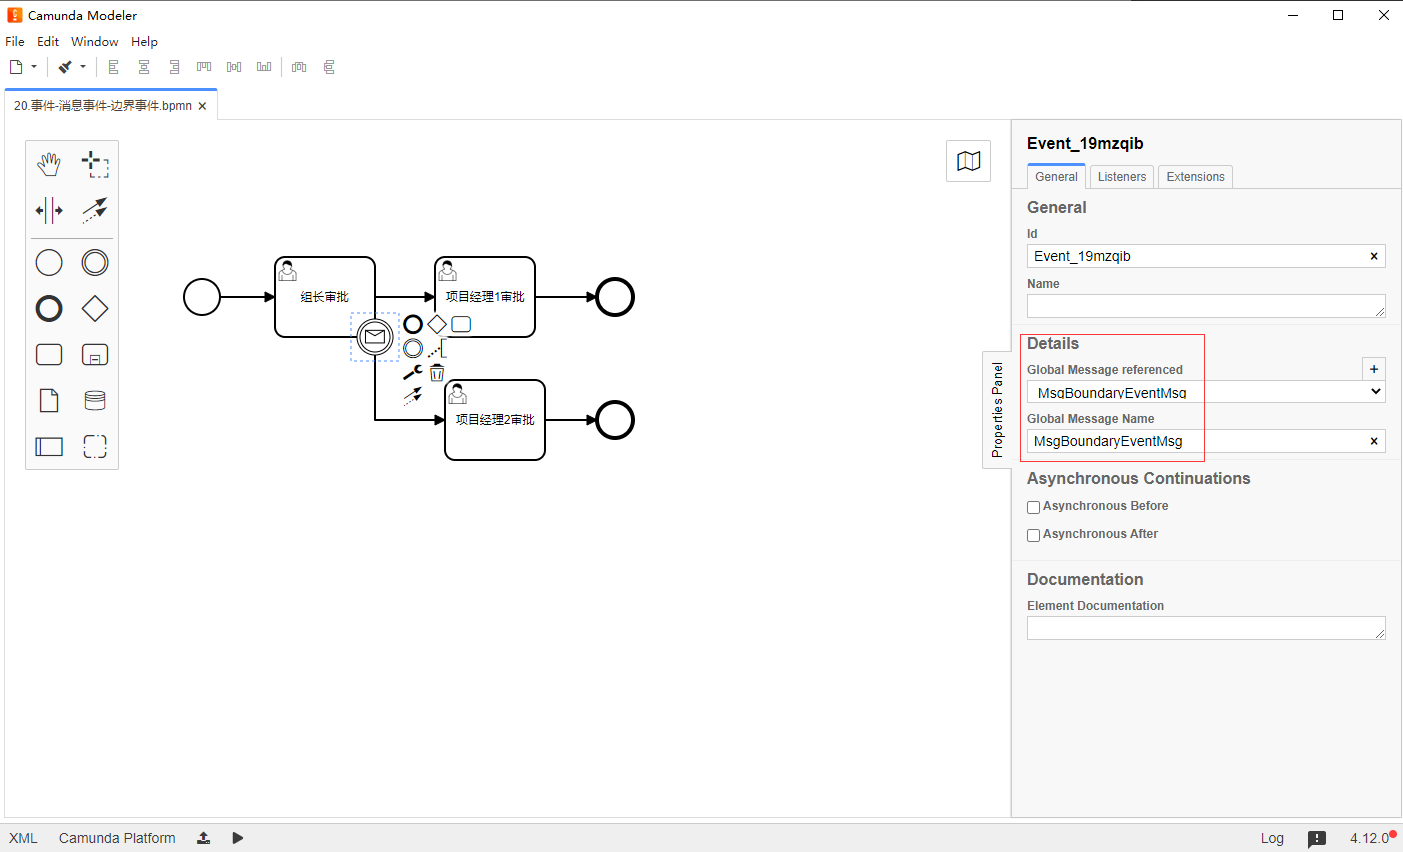Screen dimensions: 1403x852
Task: Enable Asynchronous After checkbox
Action: (x=1034, y=535)
